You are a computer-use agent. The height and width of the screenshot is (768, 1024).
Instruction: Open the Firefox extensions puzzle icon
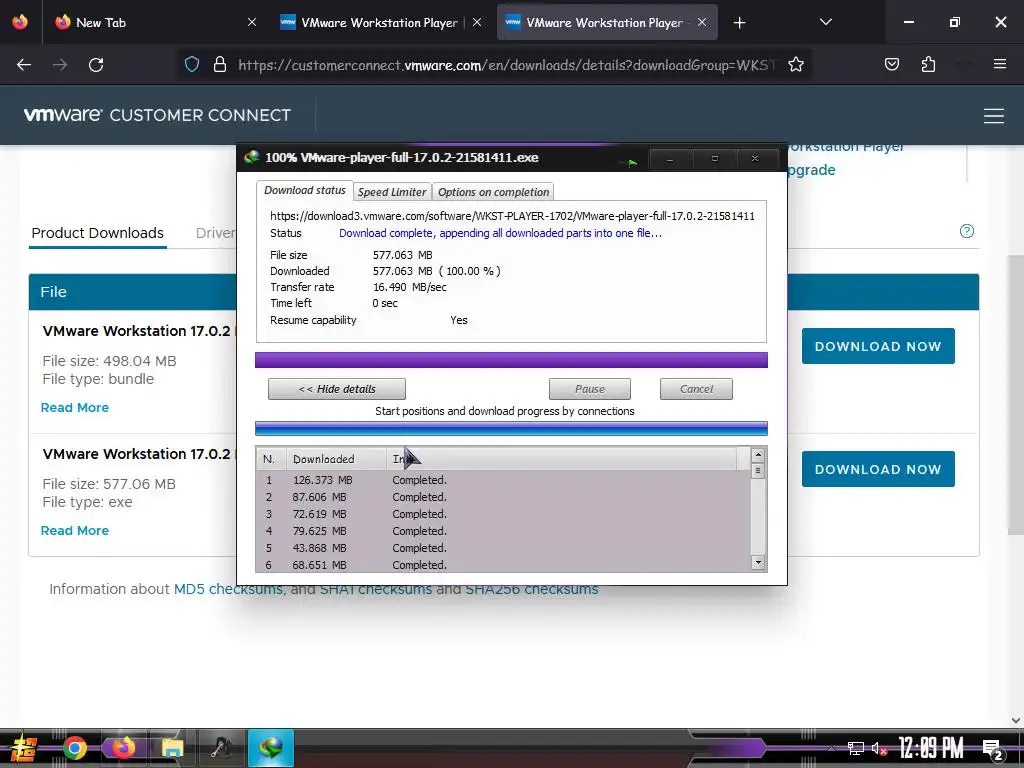pos(928,64)
